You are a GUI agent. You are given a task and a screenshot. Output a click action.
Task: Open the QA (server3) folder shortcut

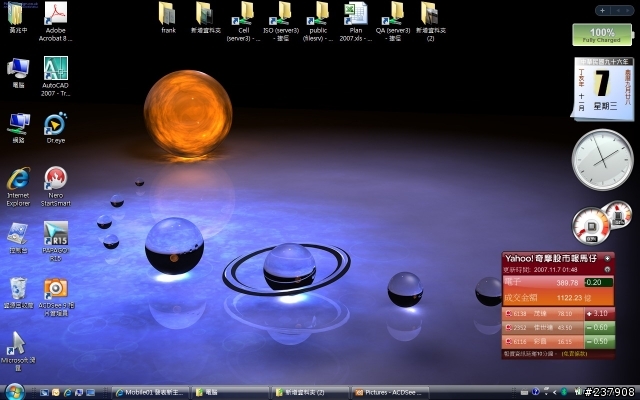point(393,21)
